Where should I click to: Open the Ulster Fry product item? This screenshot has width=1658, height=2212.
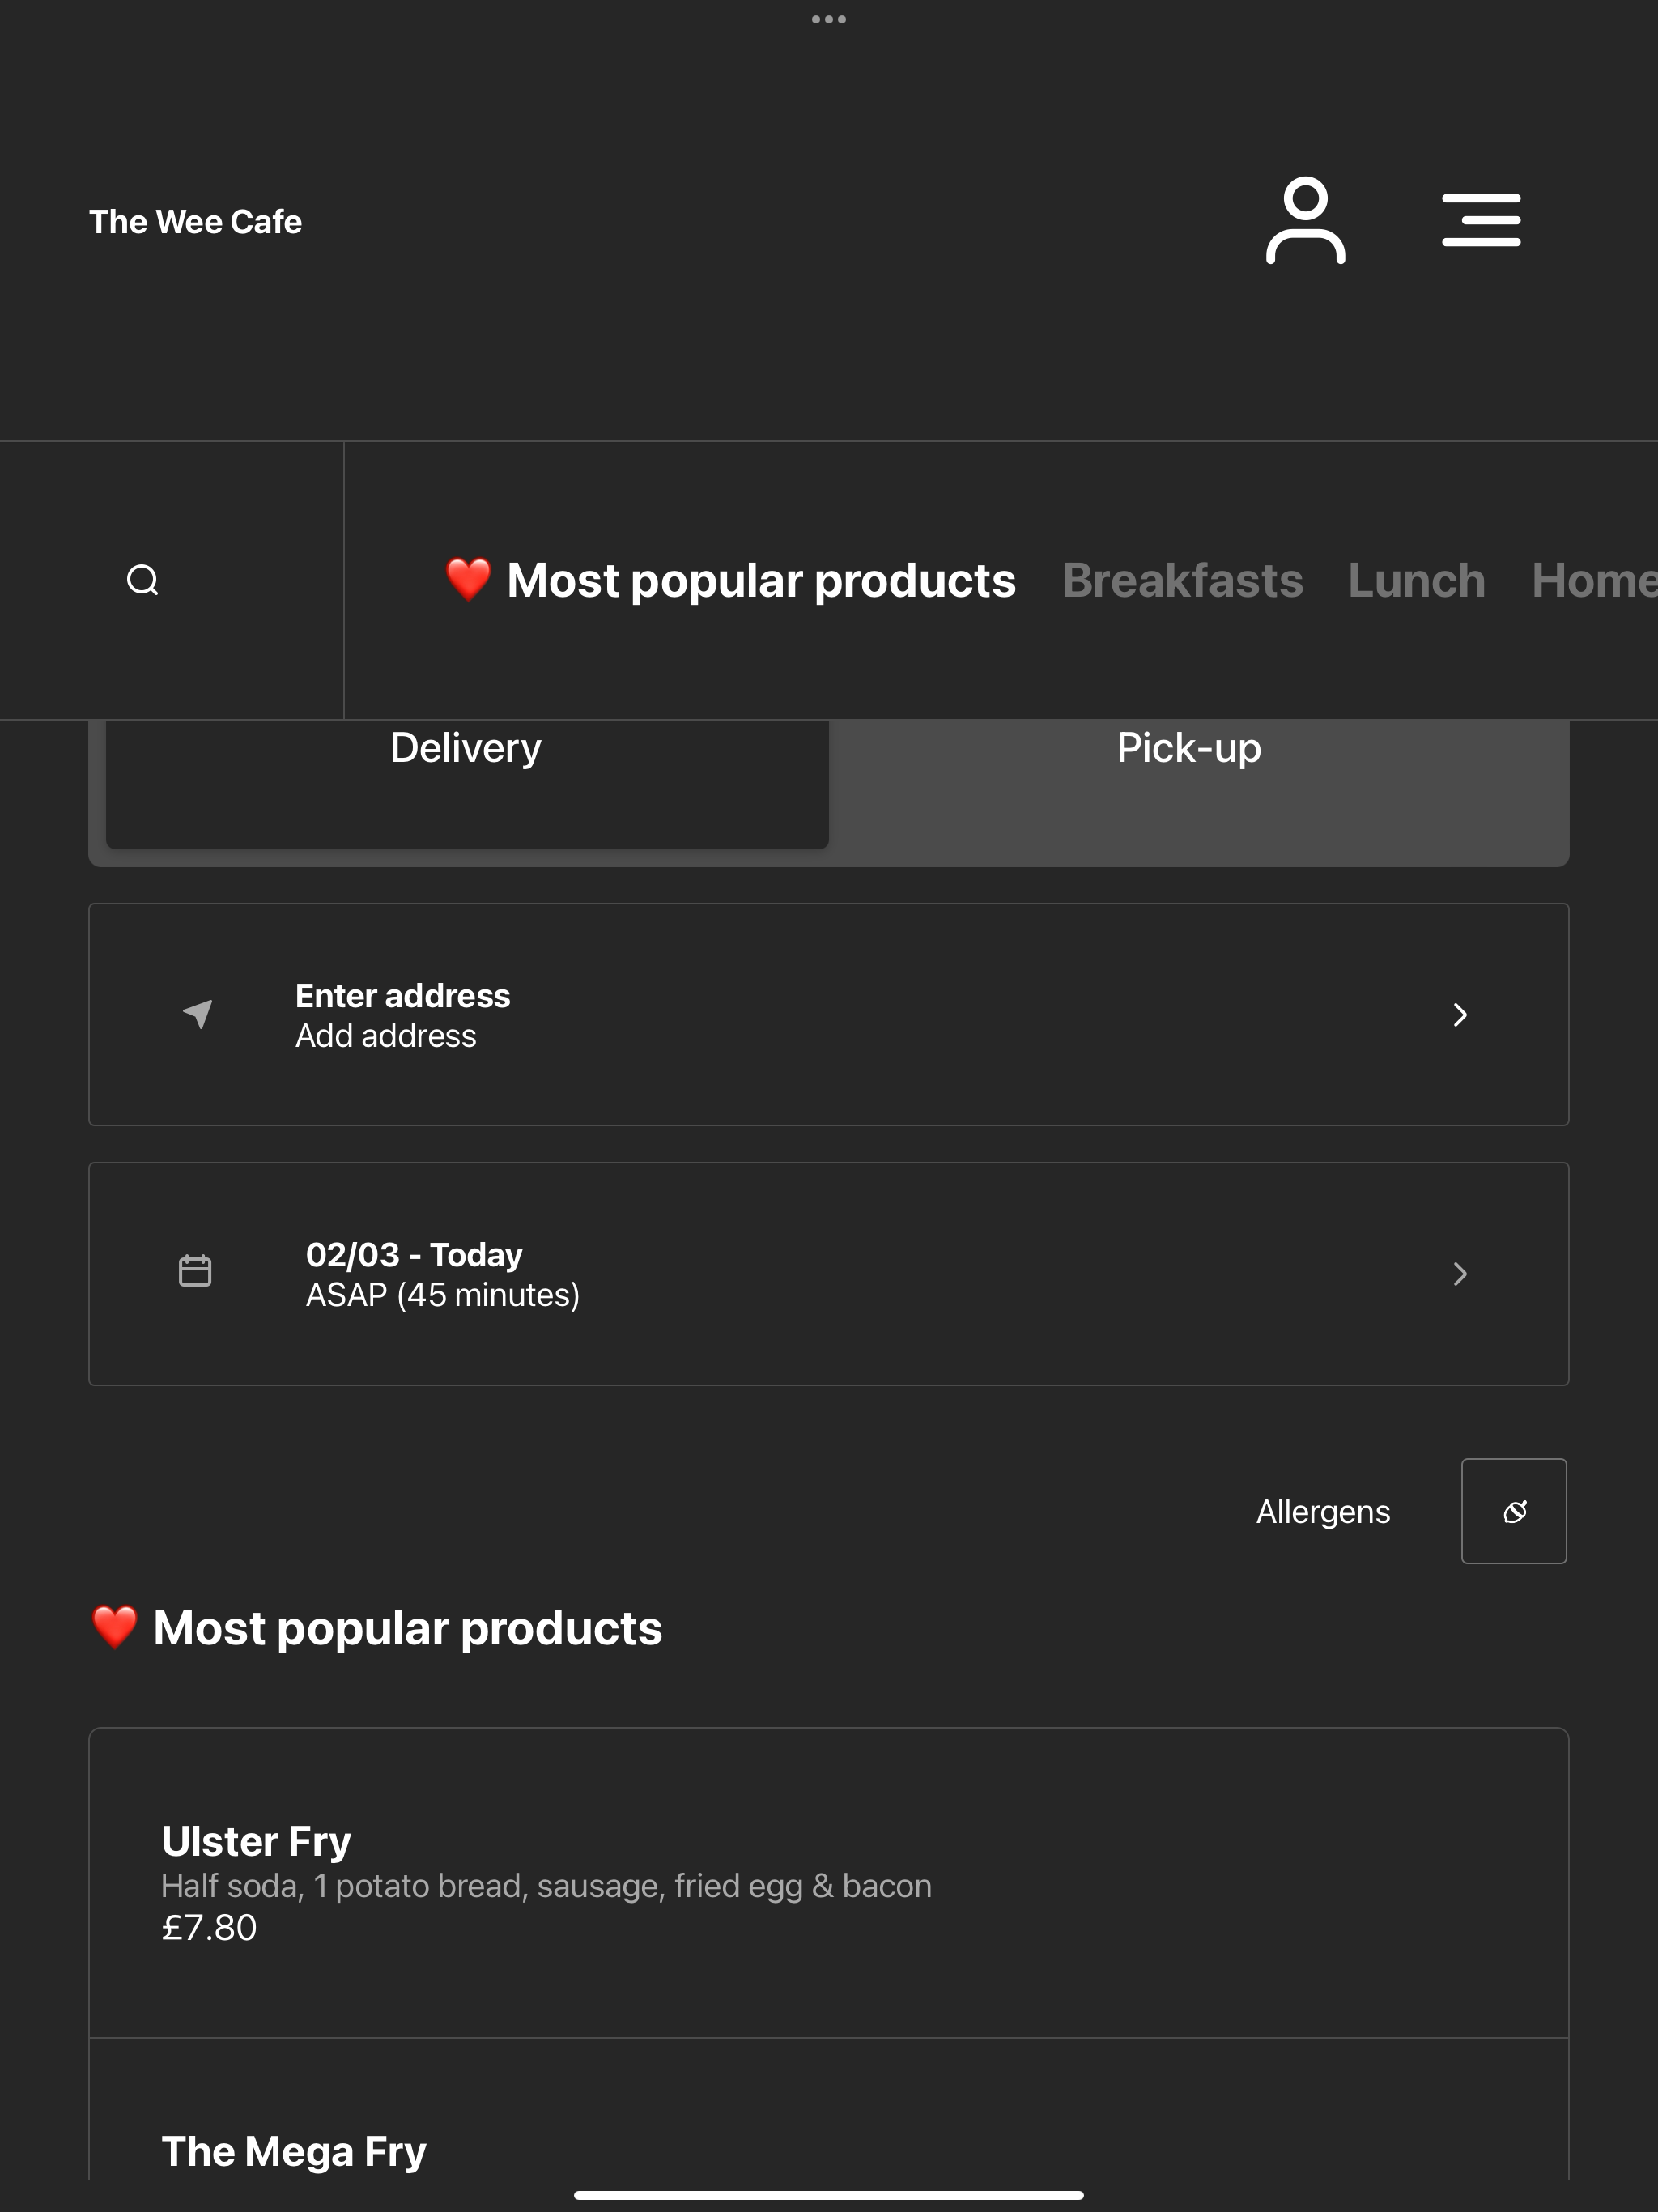[829, 1883]
